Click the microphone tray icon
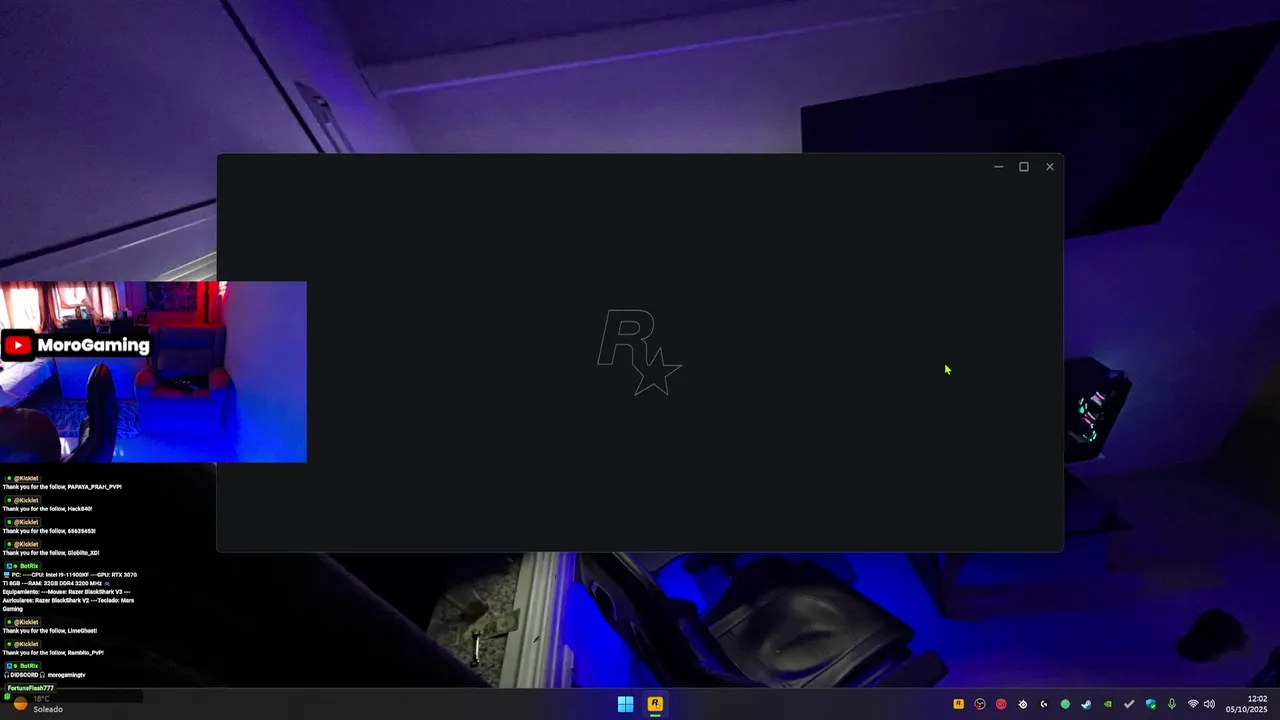Image resolution: width=1280 pixels, height=720 pixels. point(1172,704)
